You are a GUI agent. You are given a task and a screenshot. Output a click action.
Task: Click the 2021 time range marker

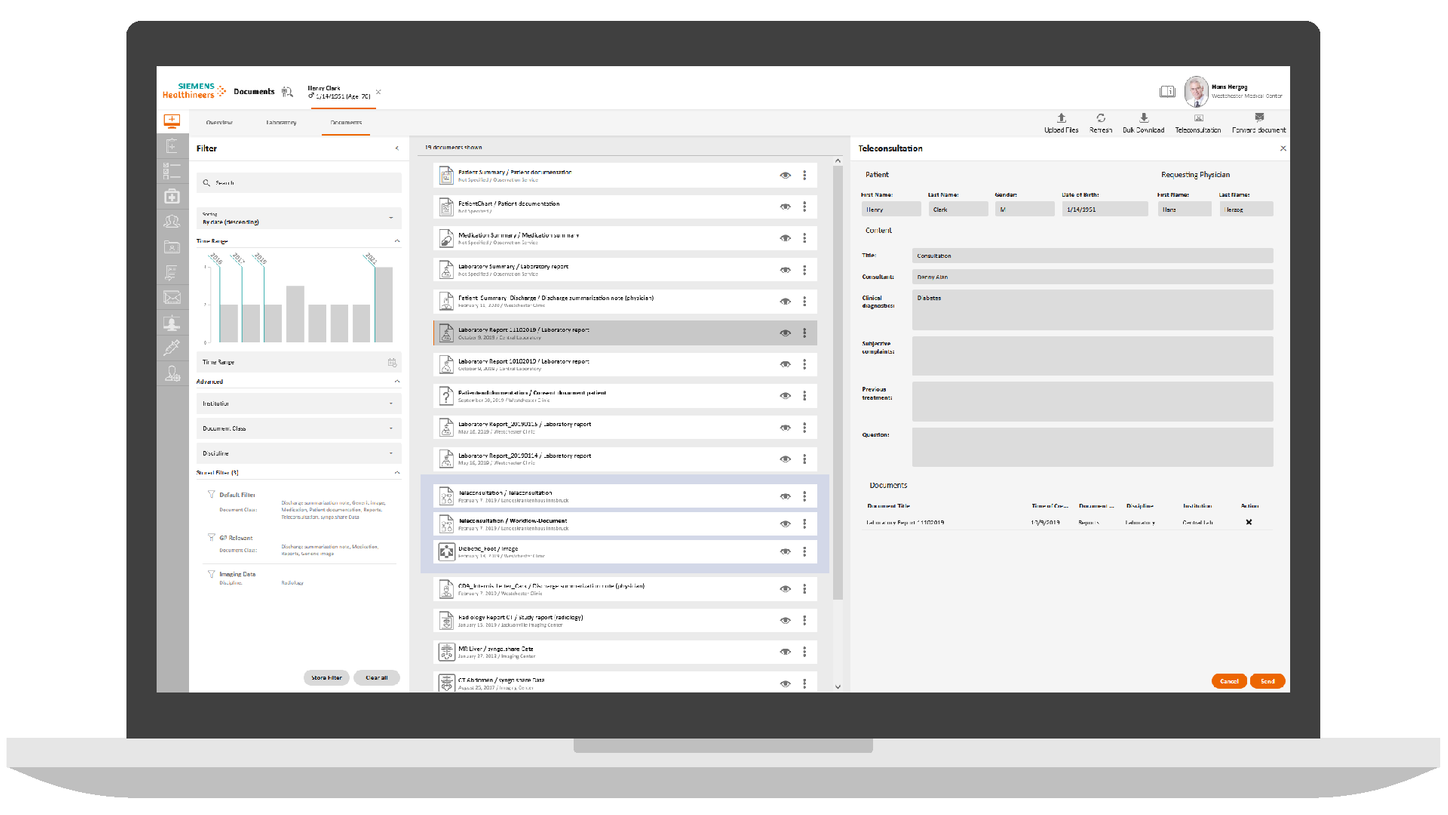(371, 258)
